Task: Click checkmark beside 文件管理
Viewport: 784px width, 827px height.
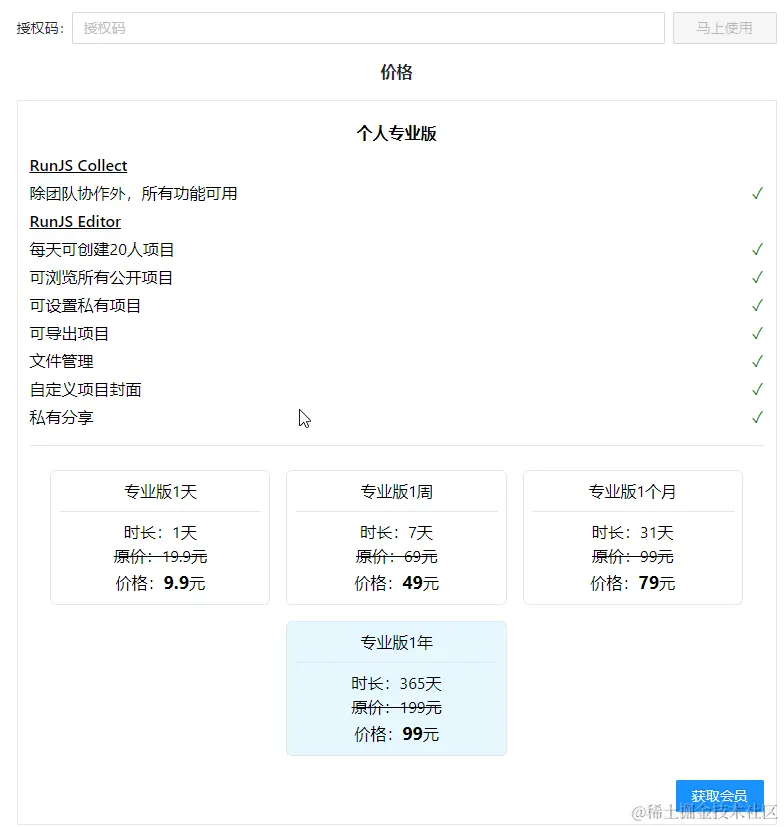Action: coord(757,361)
